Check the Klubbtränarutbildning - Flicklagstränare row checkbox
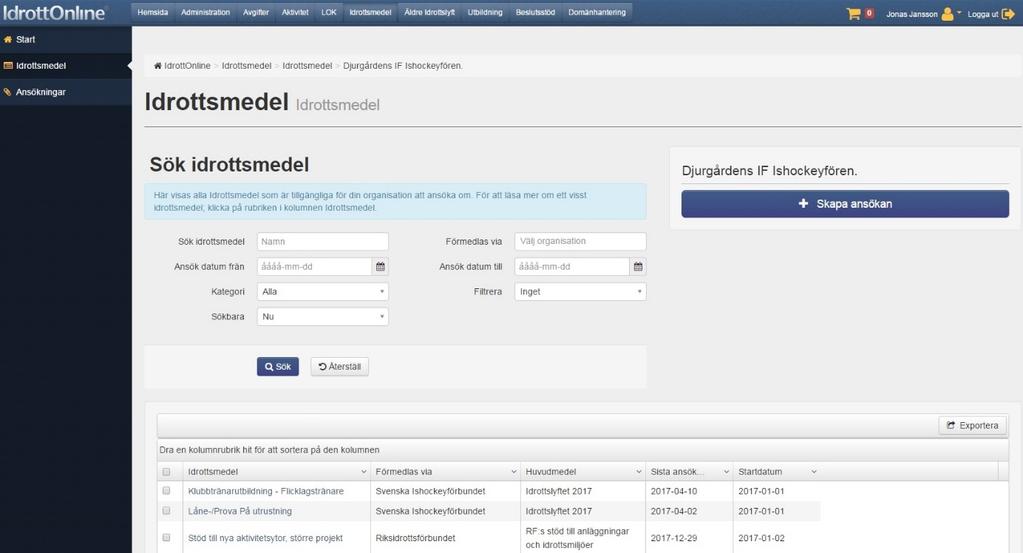1023x553 pixels. point(166,490)
